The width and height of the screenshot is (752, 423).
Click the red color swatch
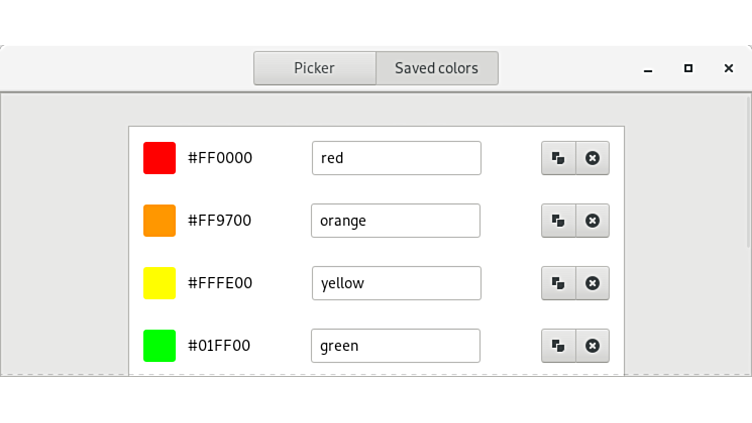pyautogui.click(x=159, y=158)
